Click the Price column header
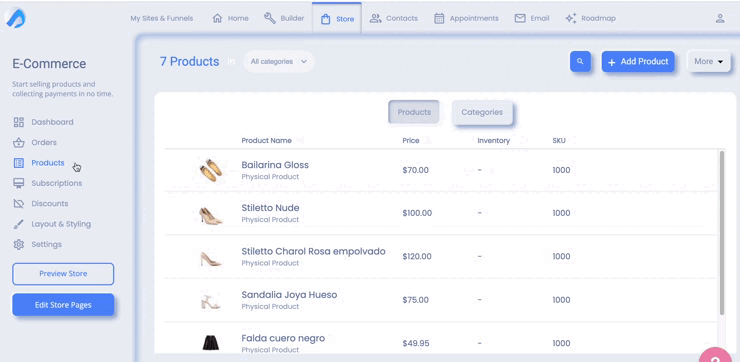 [411, 140]
